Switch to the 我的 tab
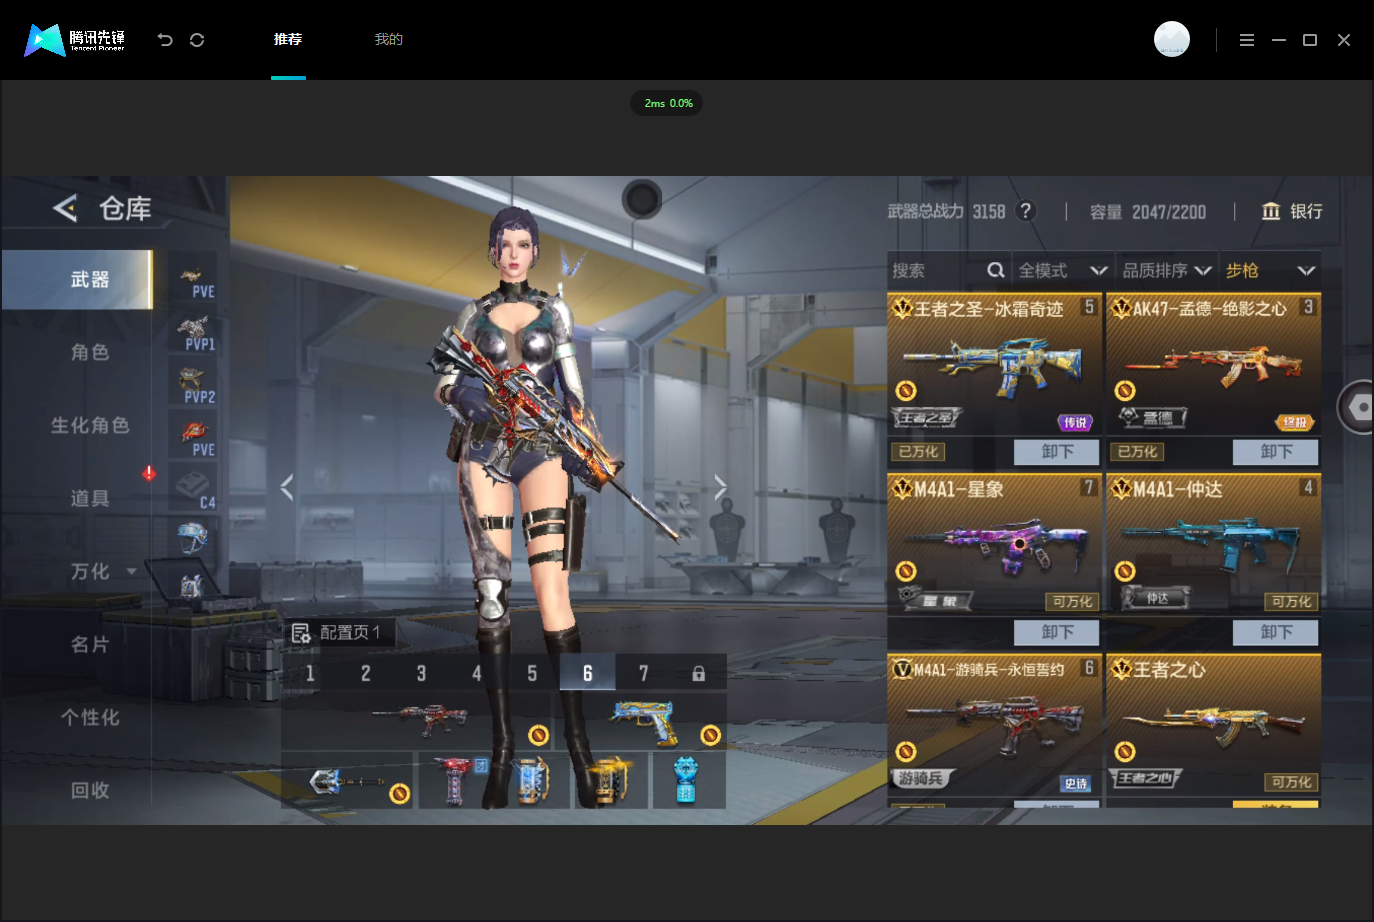The width and height of the screenshot is (1374, 922). tap(389, 39)
